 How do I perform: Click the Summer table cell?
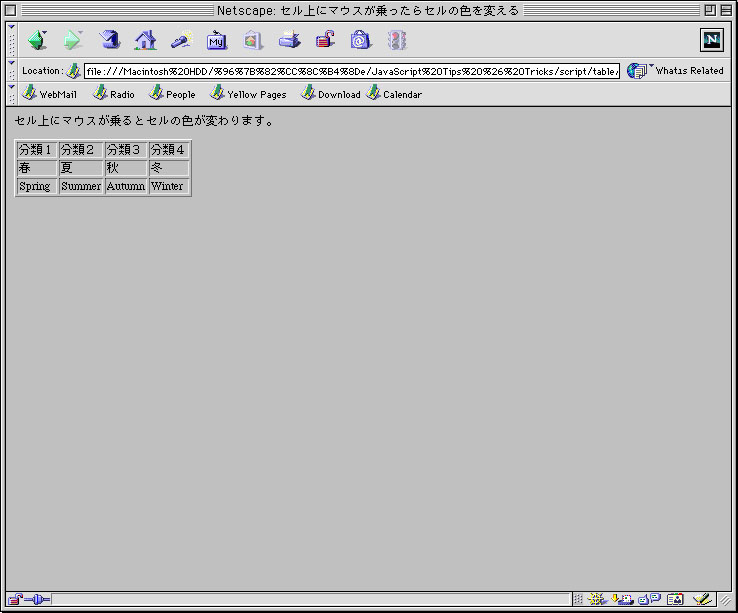tap(81, 186)
